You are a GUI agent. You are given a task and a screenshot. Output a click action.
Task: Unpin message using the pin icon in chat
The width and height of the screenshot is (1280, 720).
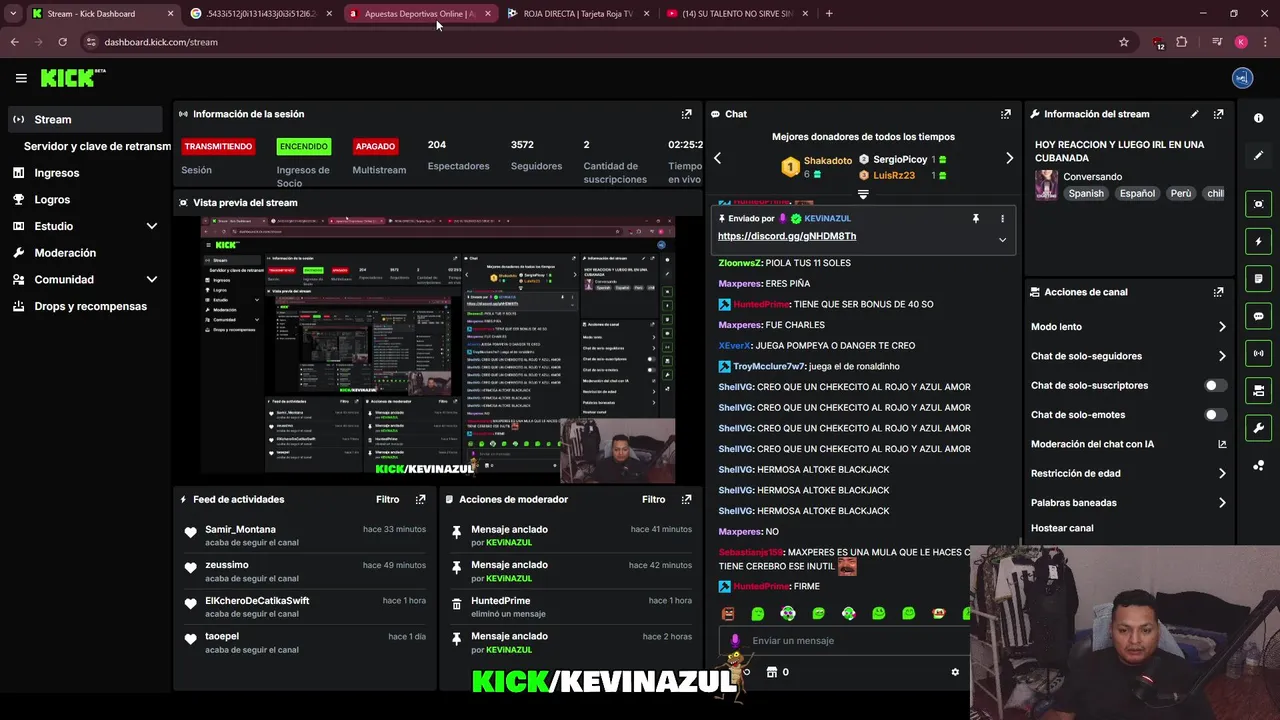coord(976,218)
